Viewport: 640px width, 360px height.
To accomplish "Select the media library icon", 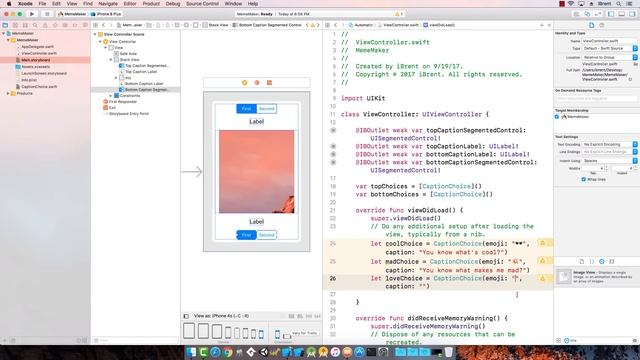I will coord(612,261).
